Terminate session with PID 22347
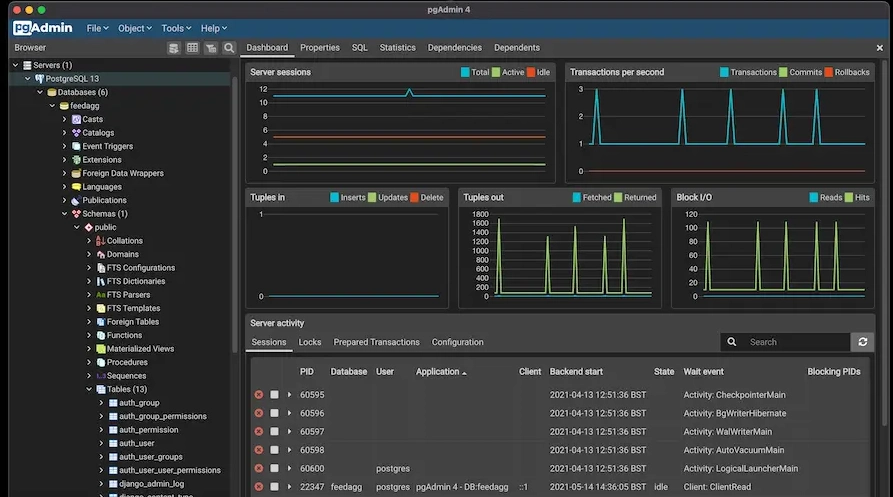Screen dimensions: 893x497 (259, 487)
